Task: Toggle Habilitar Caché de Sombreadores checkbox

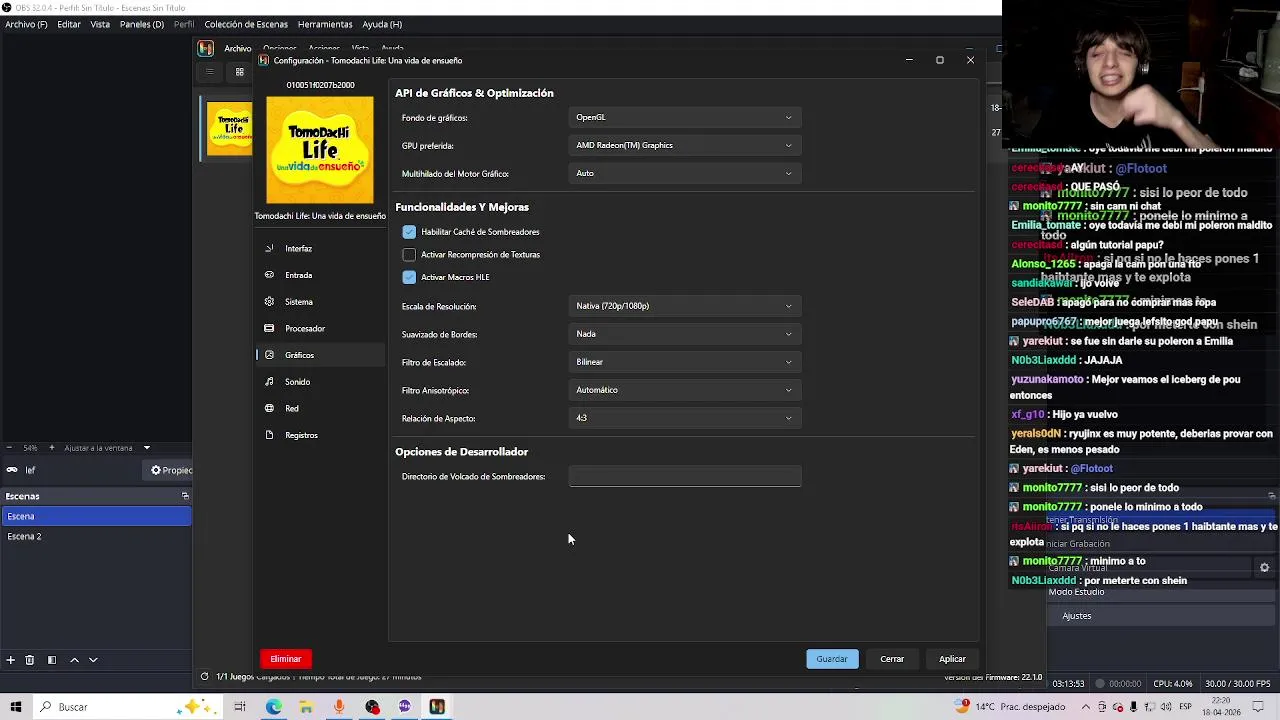Action: (409, 232)
